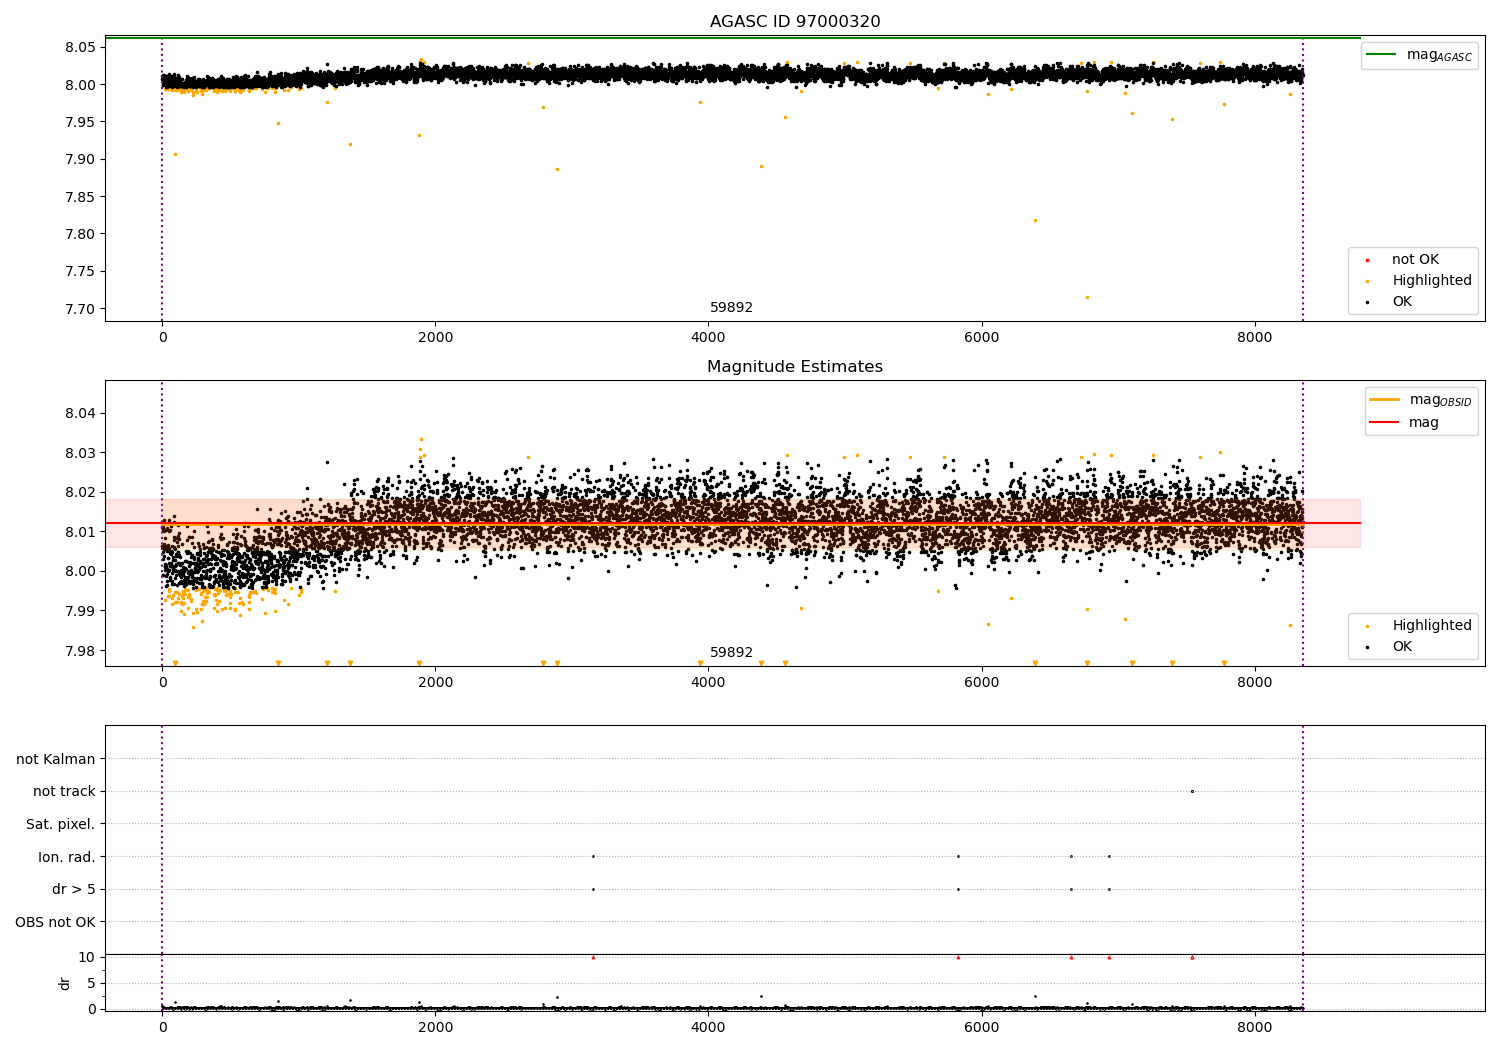Click the 59892 label in the top plot
This screenshot has height=1050, width=1500.
coord(731,308)
